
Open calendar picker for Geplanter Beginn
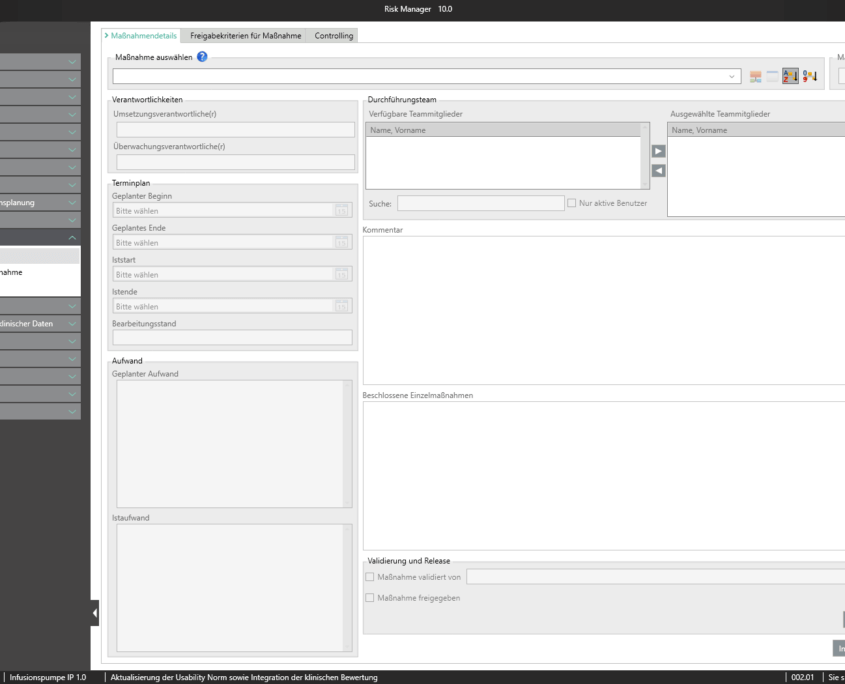click(x=341, y=211)
